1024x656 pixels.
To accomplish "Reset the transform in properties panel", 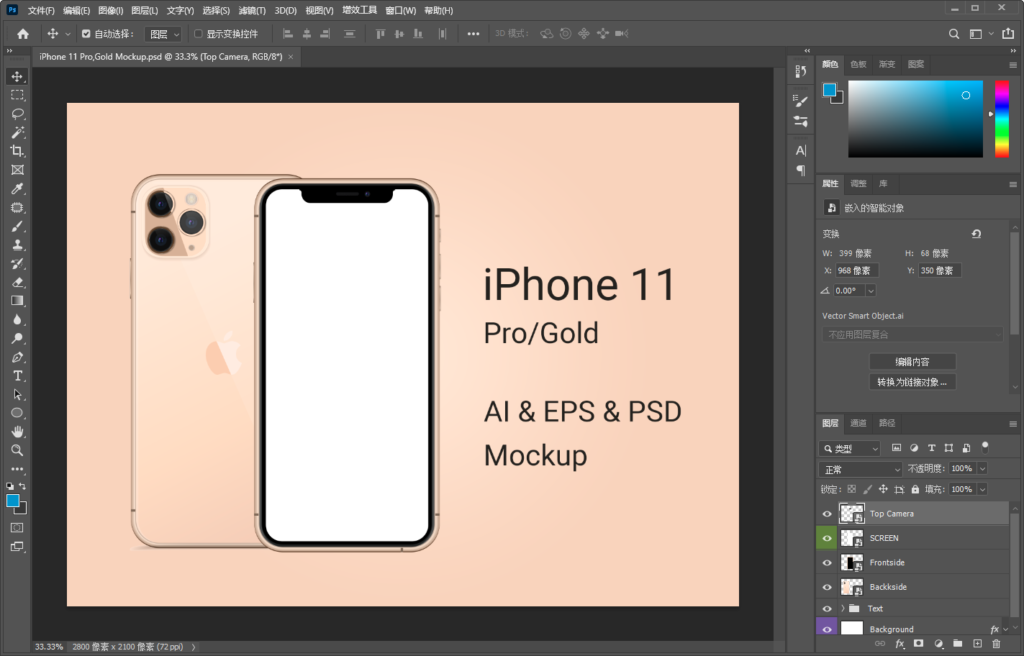I will tap(976, 234).
